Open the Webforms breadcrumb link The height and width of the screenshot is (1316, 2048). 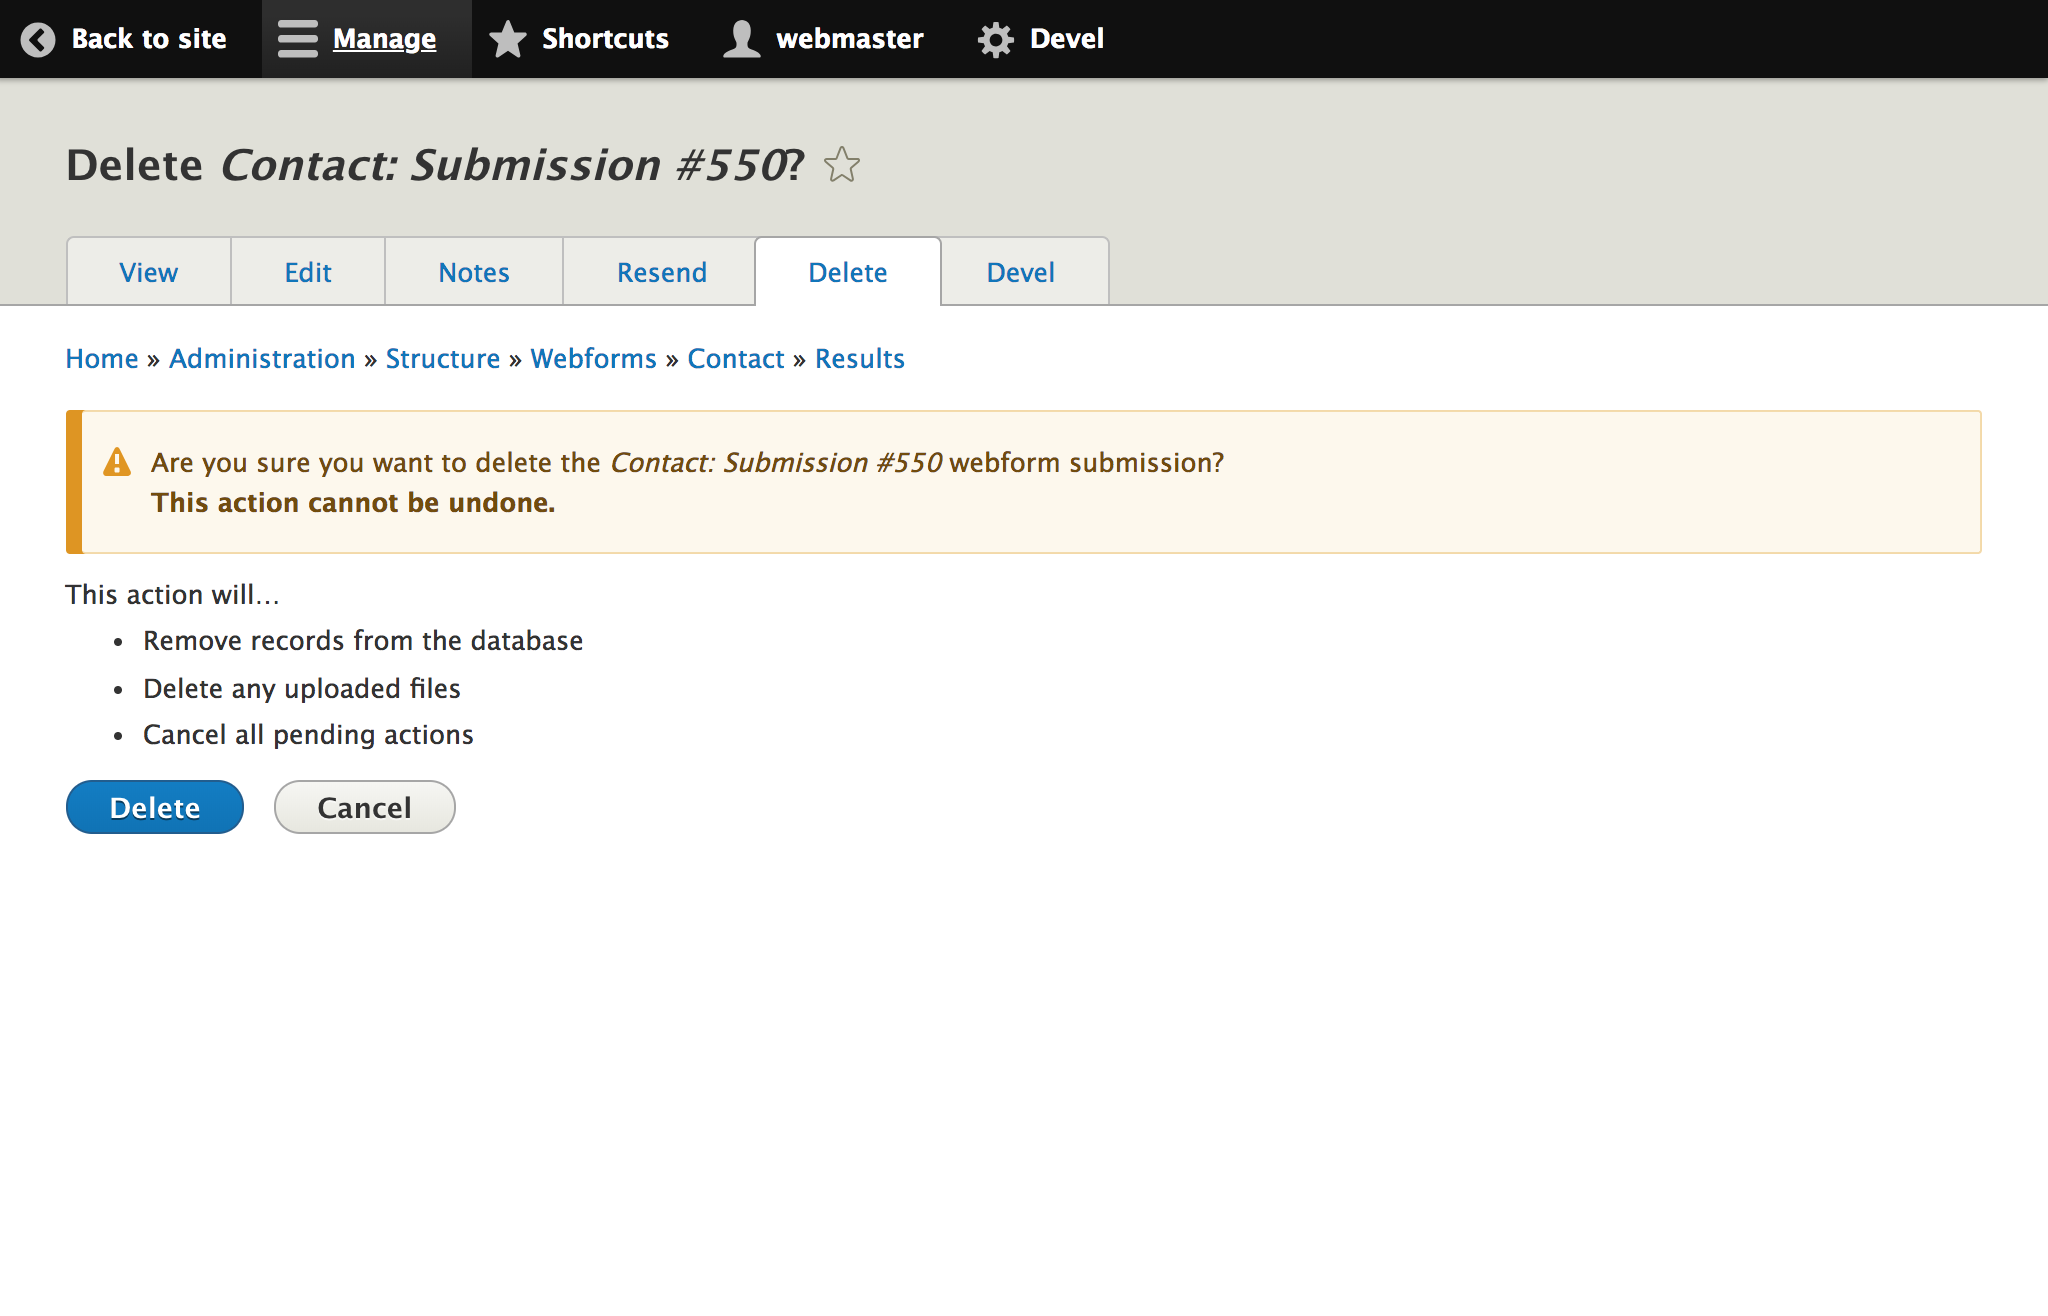[x=593, y=358]
